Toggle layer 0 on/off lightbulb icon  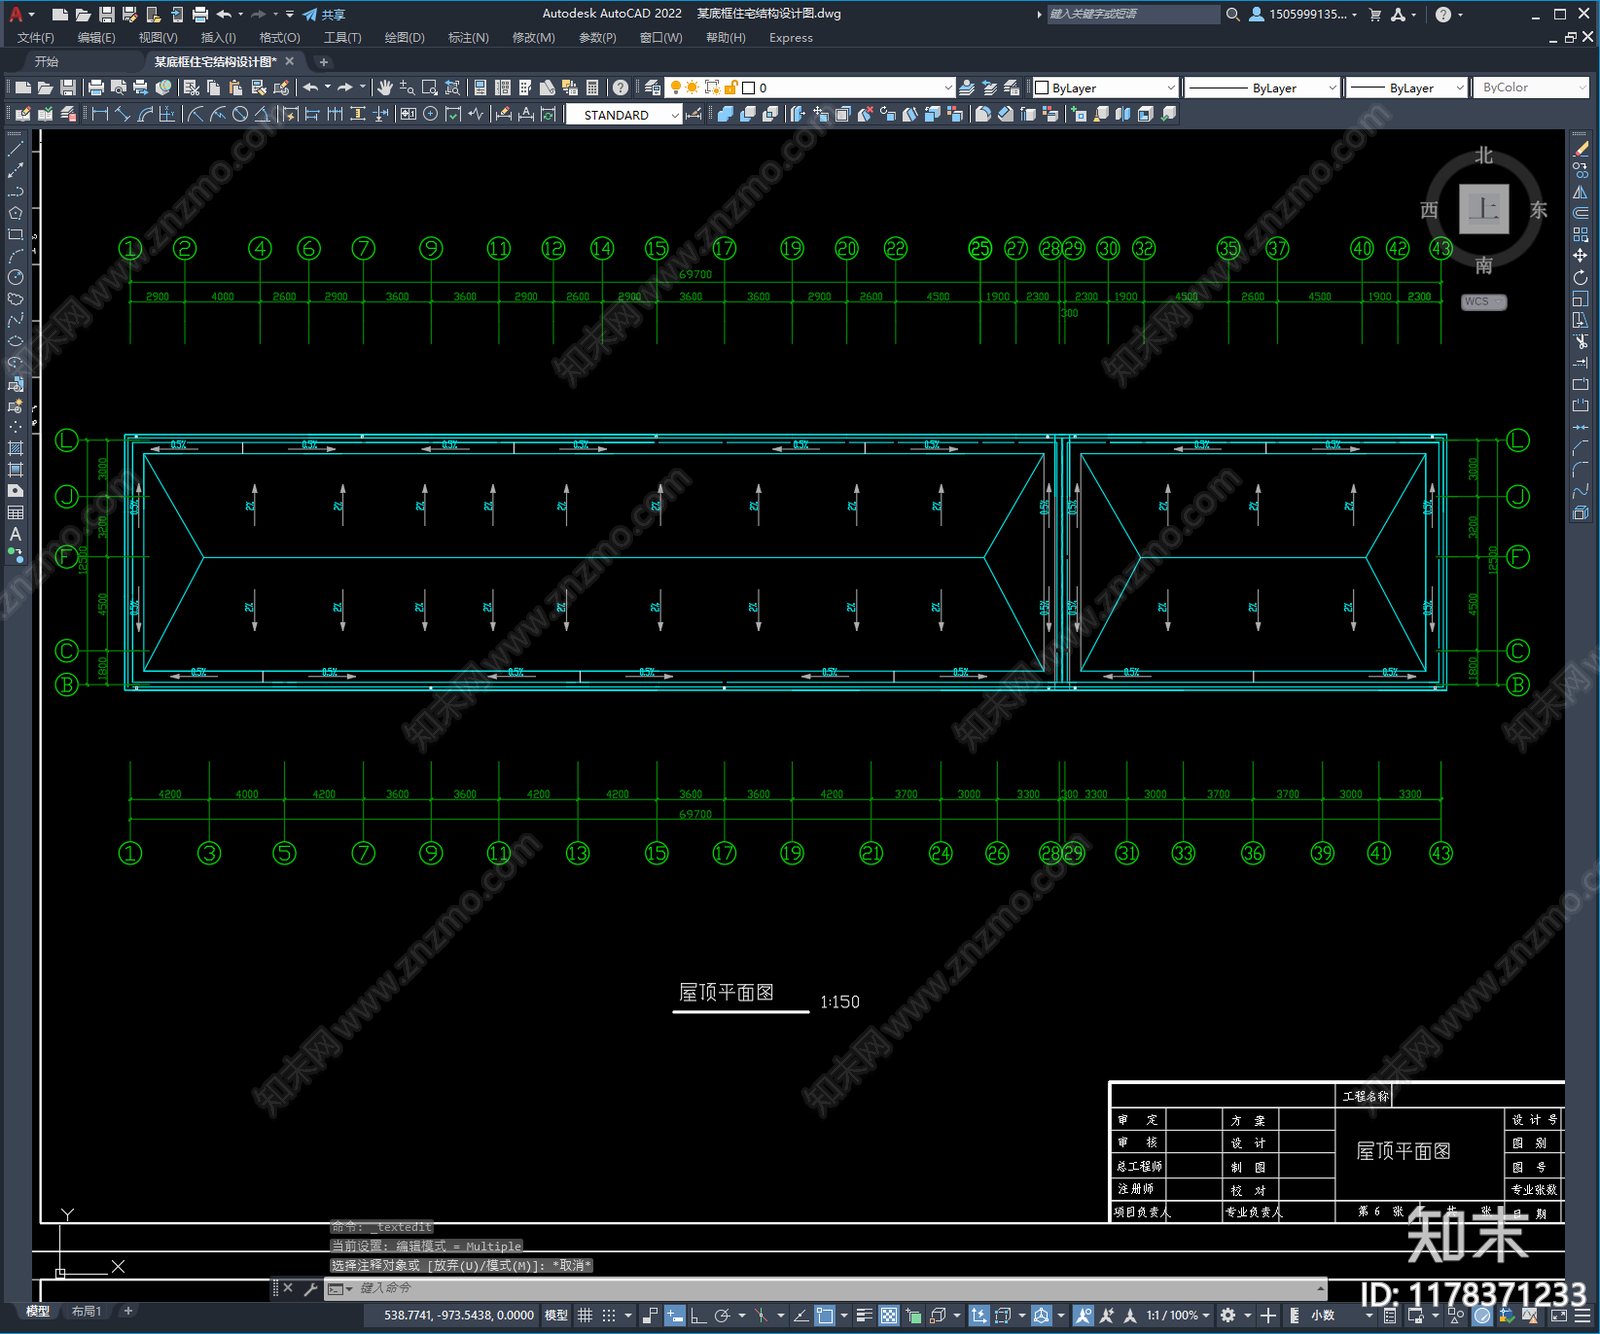[676, 88]
